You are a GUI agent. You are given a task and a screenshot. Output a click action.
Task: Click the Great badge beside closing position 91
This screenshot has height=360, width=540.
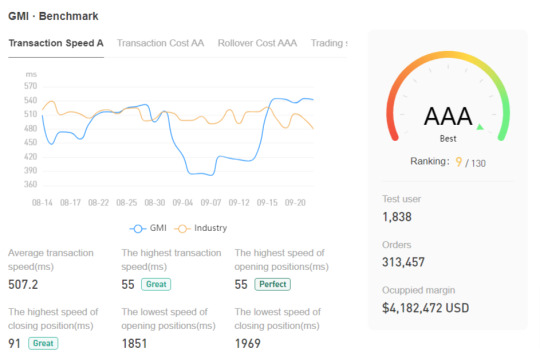click(x=43, y=343)
